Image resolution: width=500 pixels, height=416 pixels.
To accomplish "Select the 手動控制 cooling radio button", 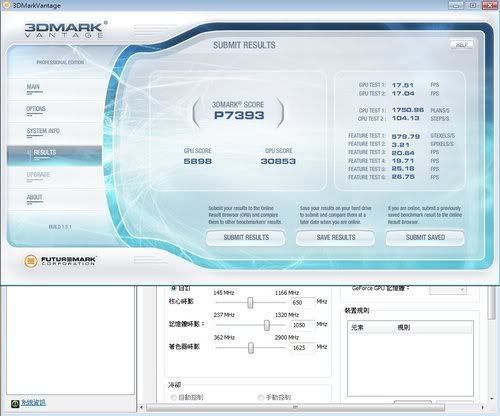I will click(x=261, y=397).
